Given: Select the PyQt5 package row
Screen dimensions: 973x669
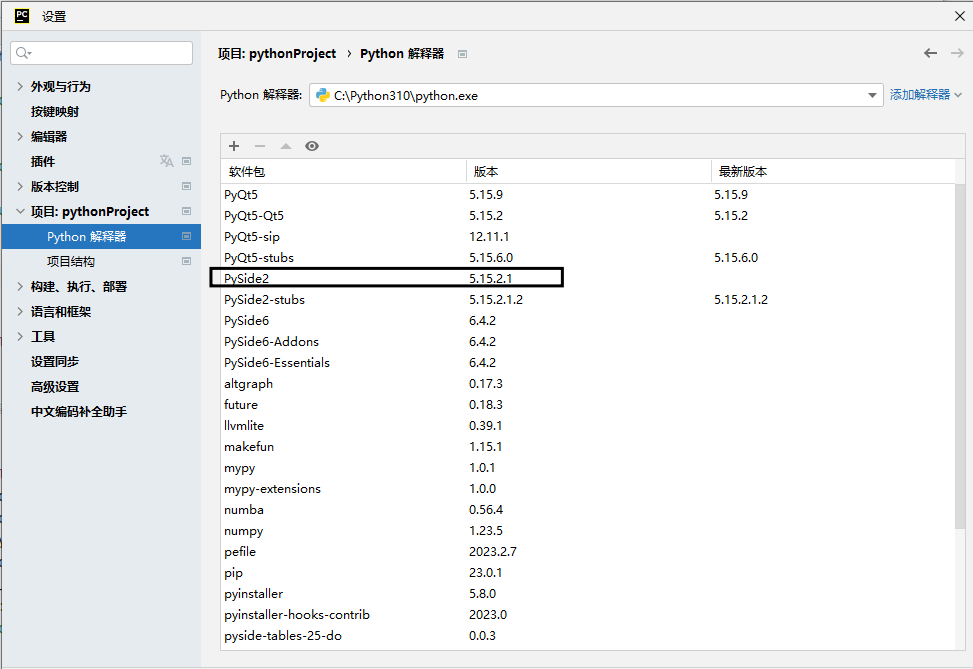Looking at the screenshot, I should (588, 194).
